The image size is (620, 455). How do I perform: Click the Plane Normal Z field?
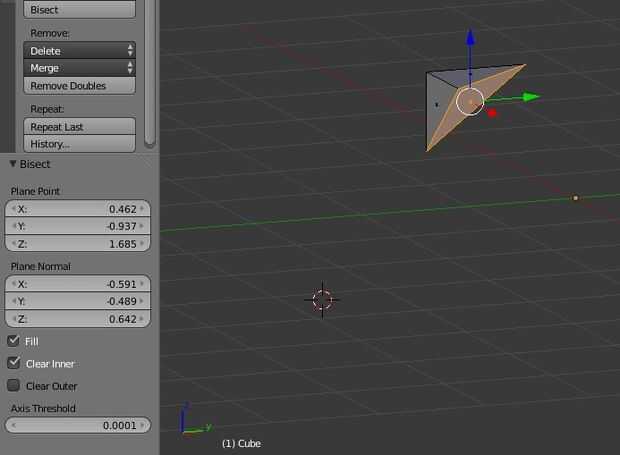click(78, 319)
